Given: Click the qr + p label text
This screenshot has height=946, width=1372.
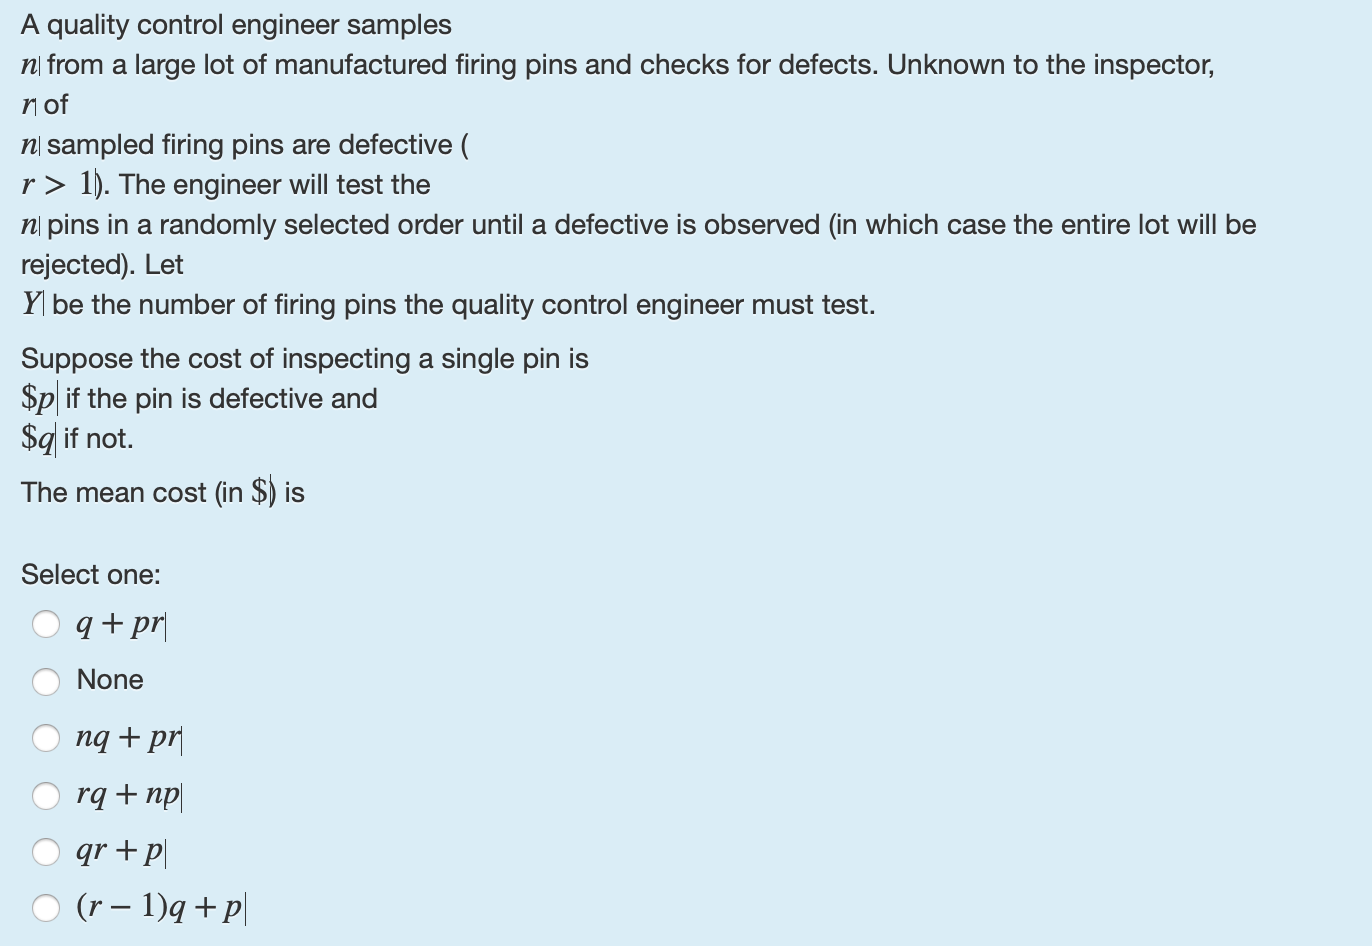Looking at the screenshot, I should tap(120, 852).
